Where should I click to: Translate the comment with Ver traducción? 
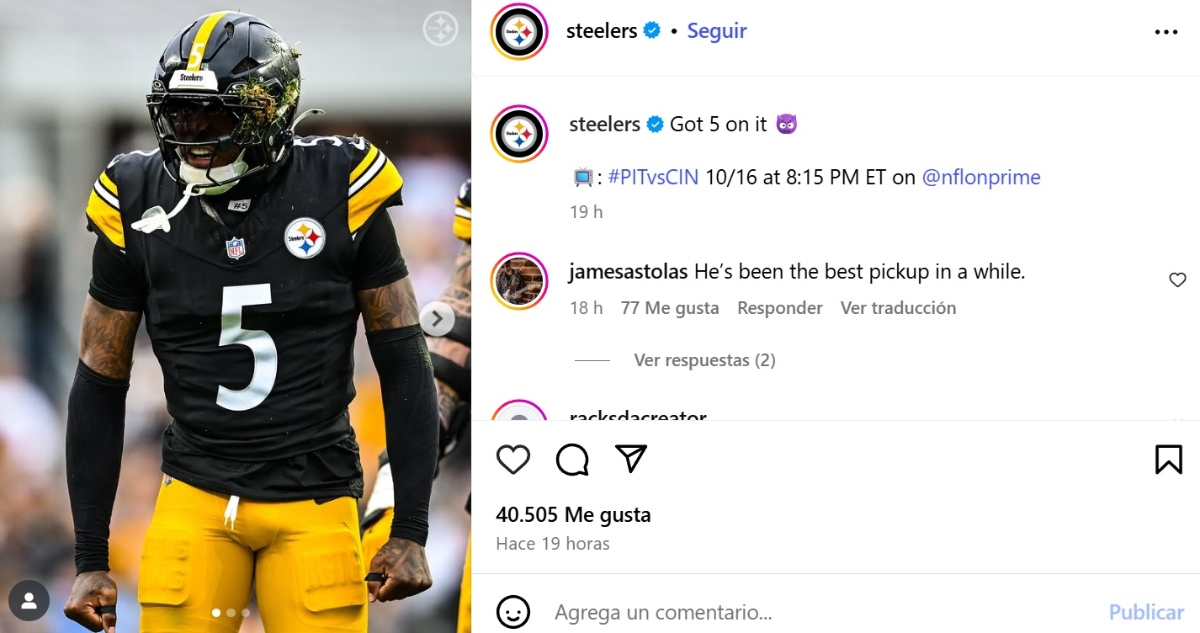click(x=898, y=308)
